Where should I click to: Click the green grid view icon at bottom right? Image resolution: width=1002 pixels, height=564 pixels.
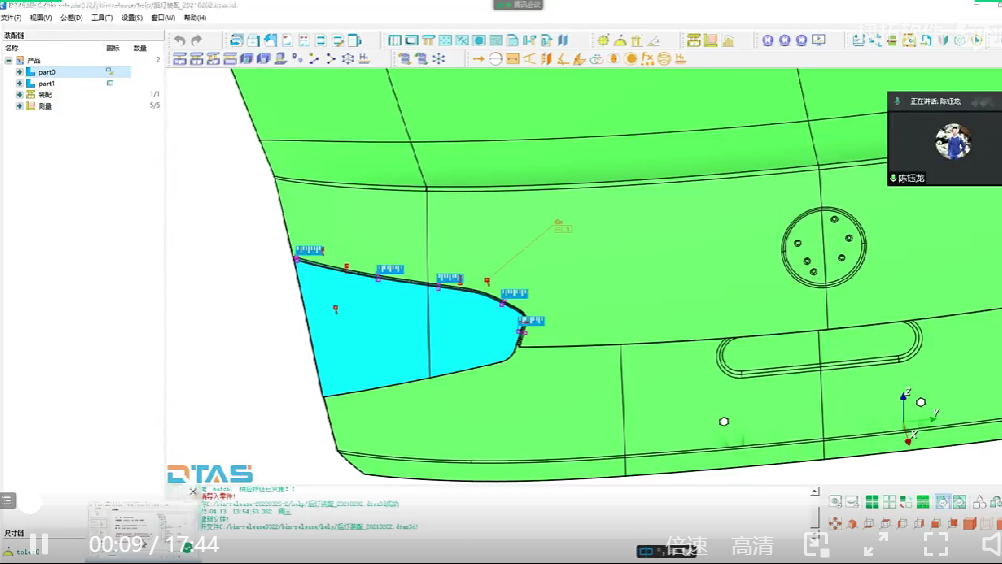point(872,502)
